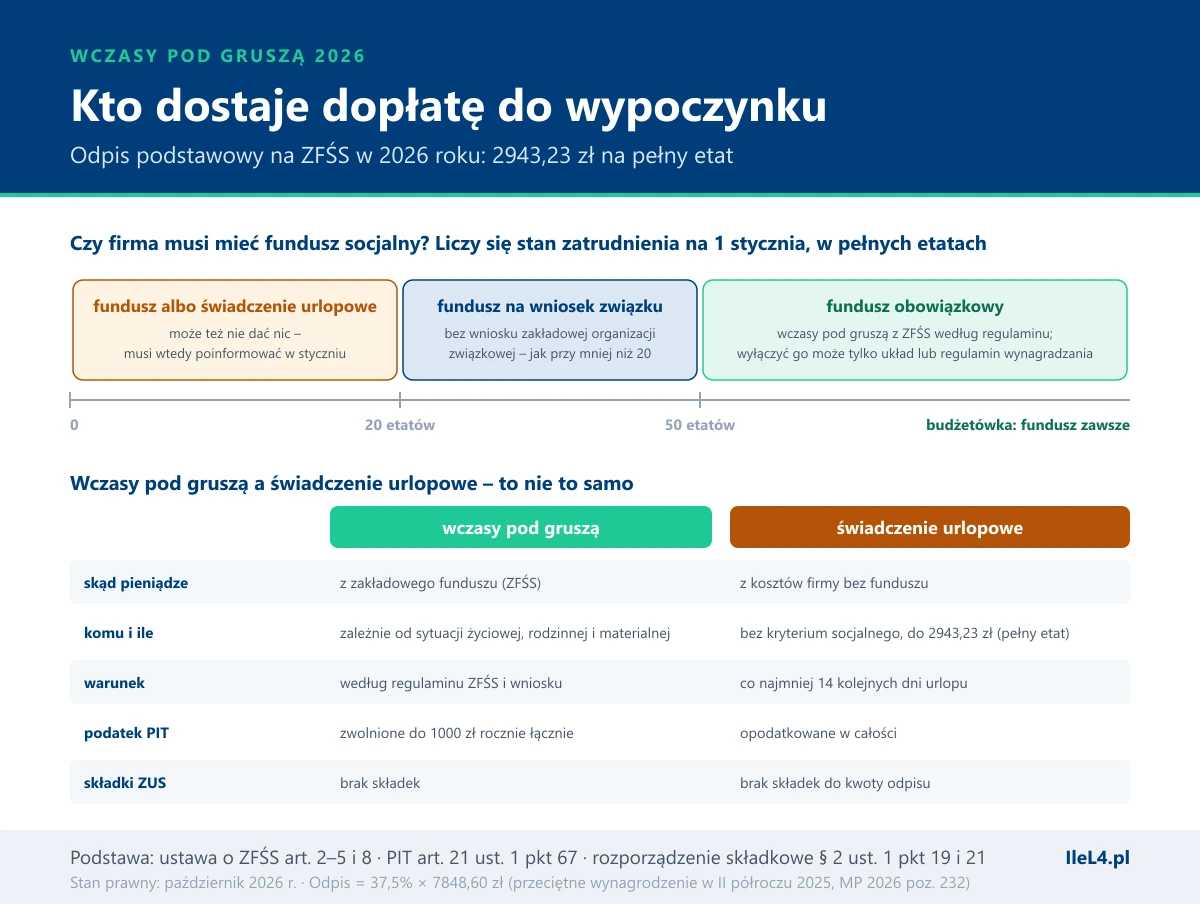
Task: Click the text 'wczasy pod gruszą z ZFŚS według regulaminu;'
Action: point(915,333)
